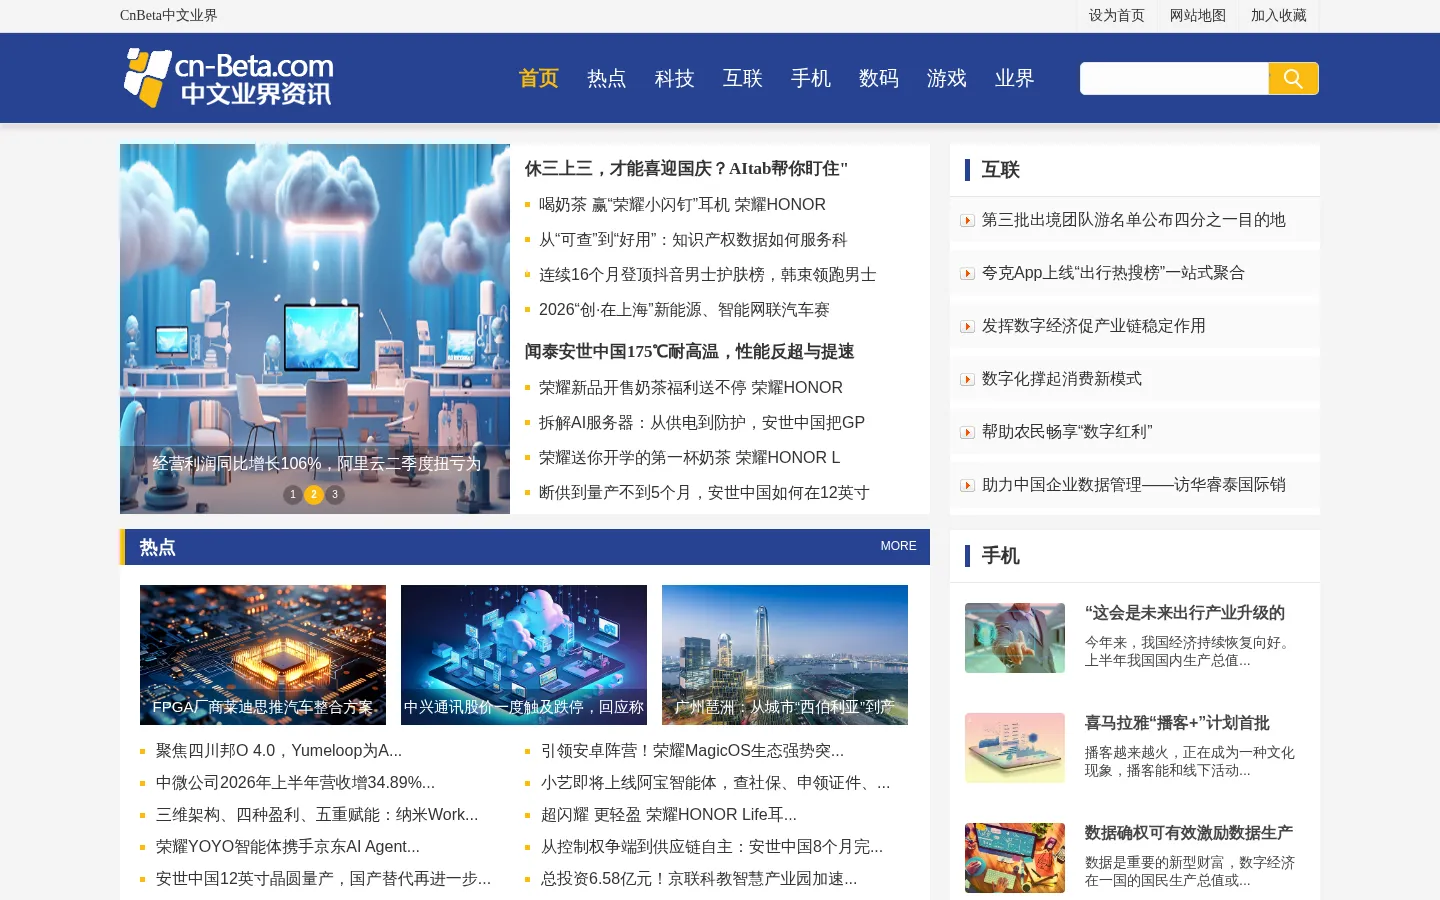Open the 中兴通讯股价 cloud thumbnail
Screen dimensions: 1440x900
[524, 655]
